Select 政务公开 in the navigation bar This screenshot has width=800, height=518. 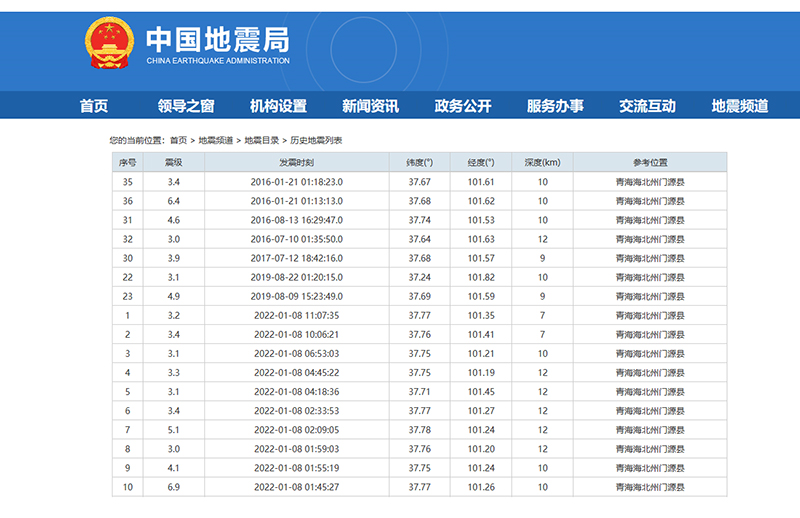(463, 106)
